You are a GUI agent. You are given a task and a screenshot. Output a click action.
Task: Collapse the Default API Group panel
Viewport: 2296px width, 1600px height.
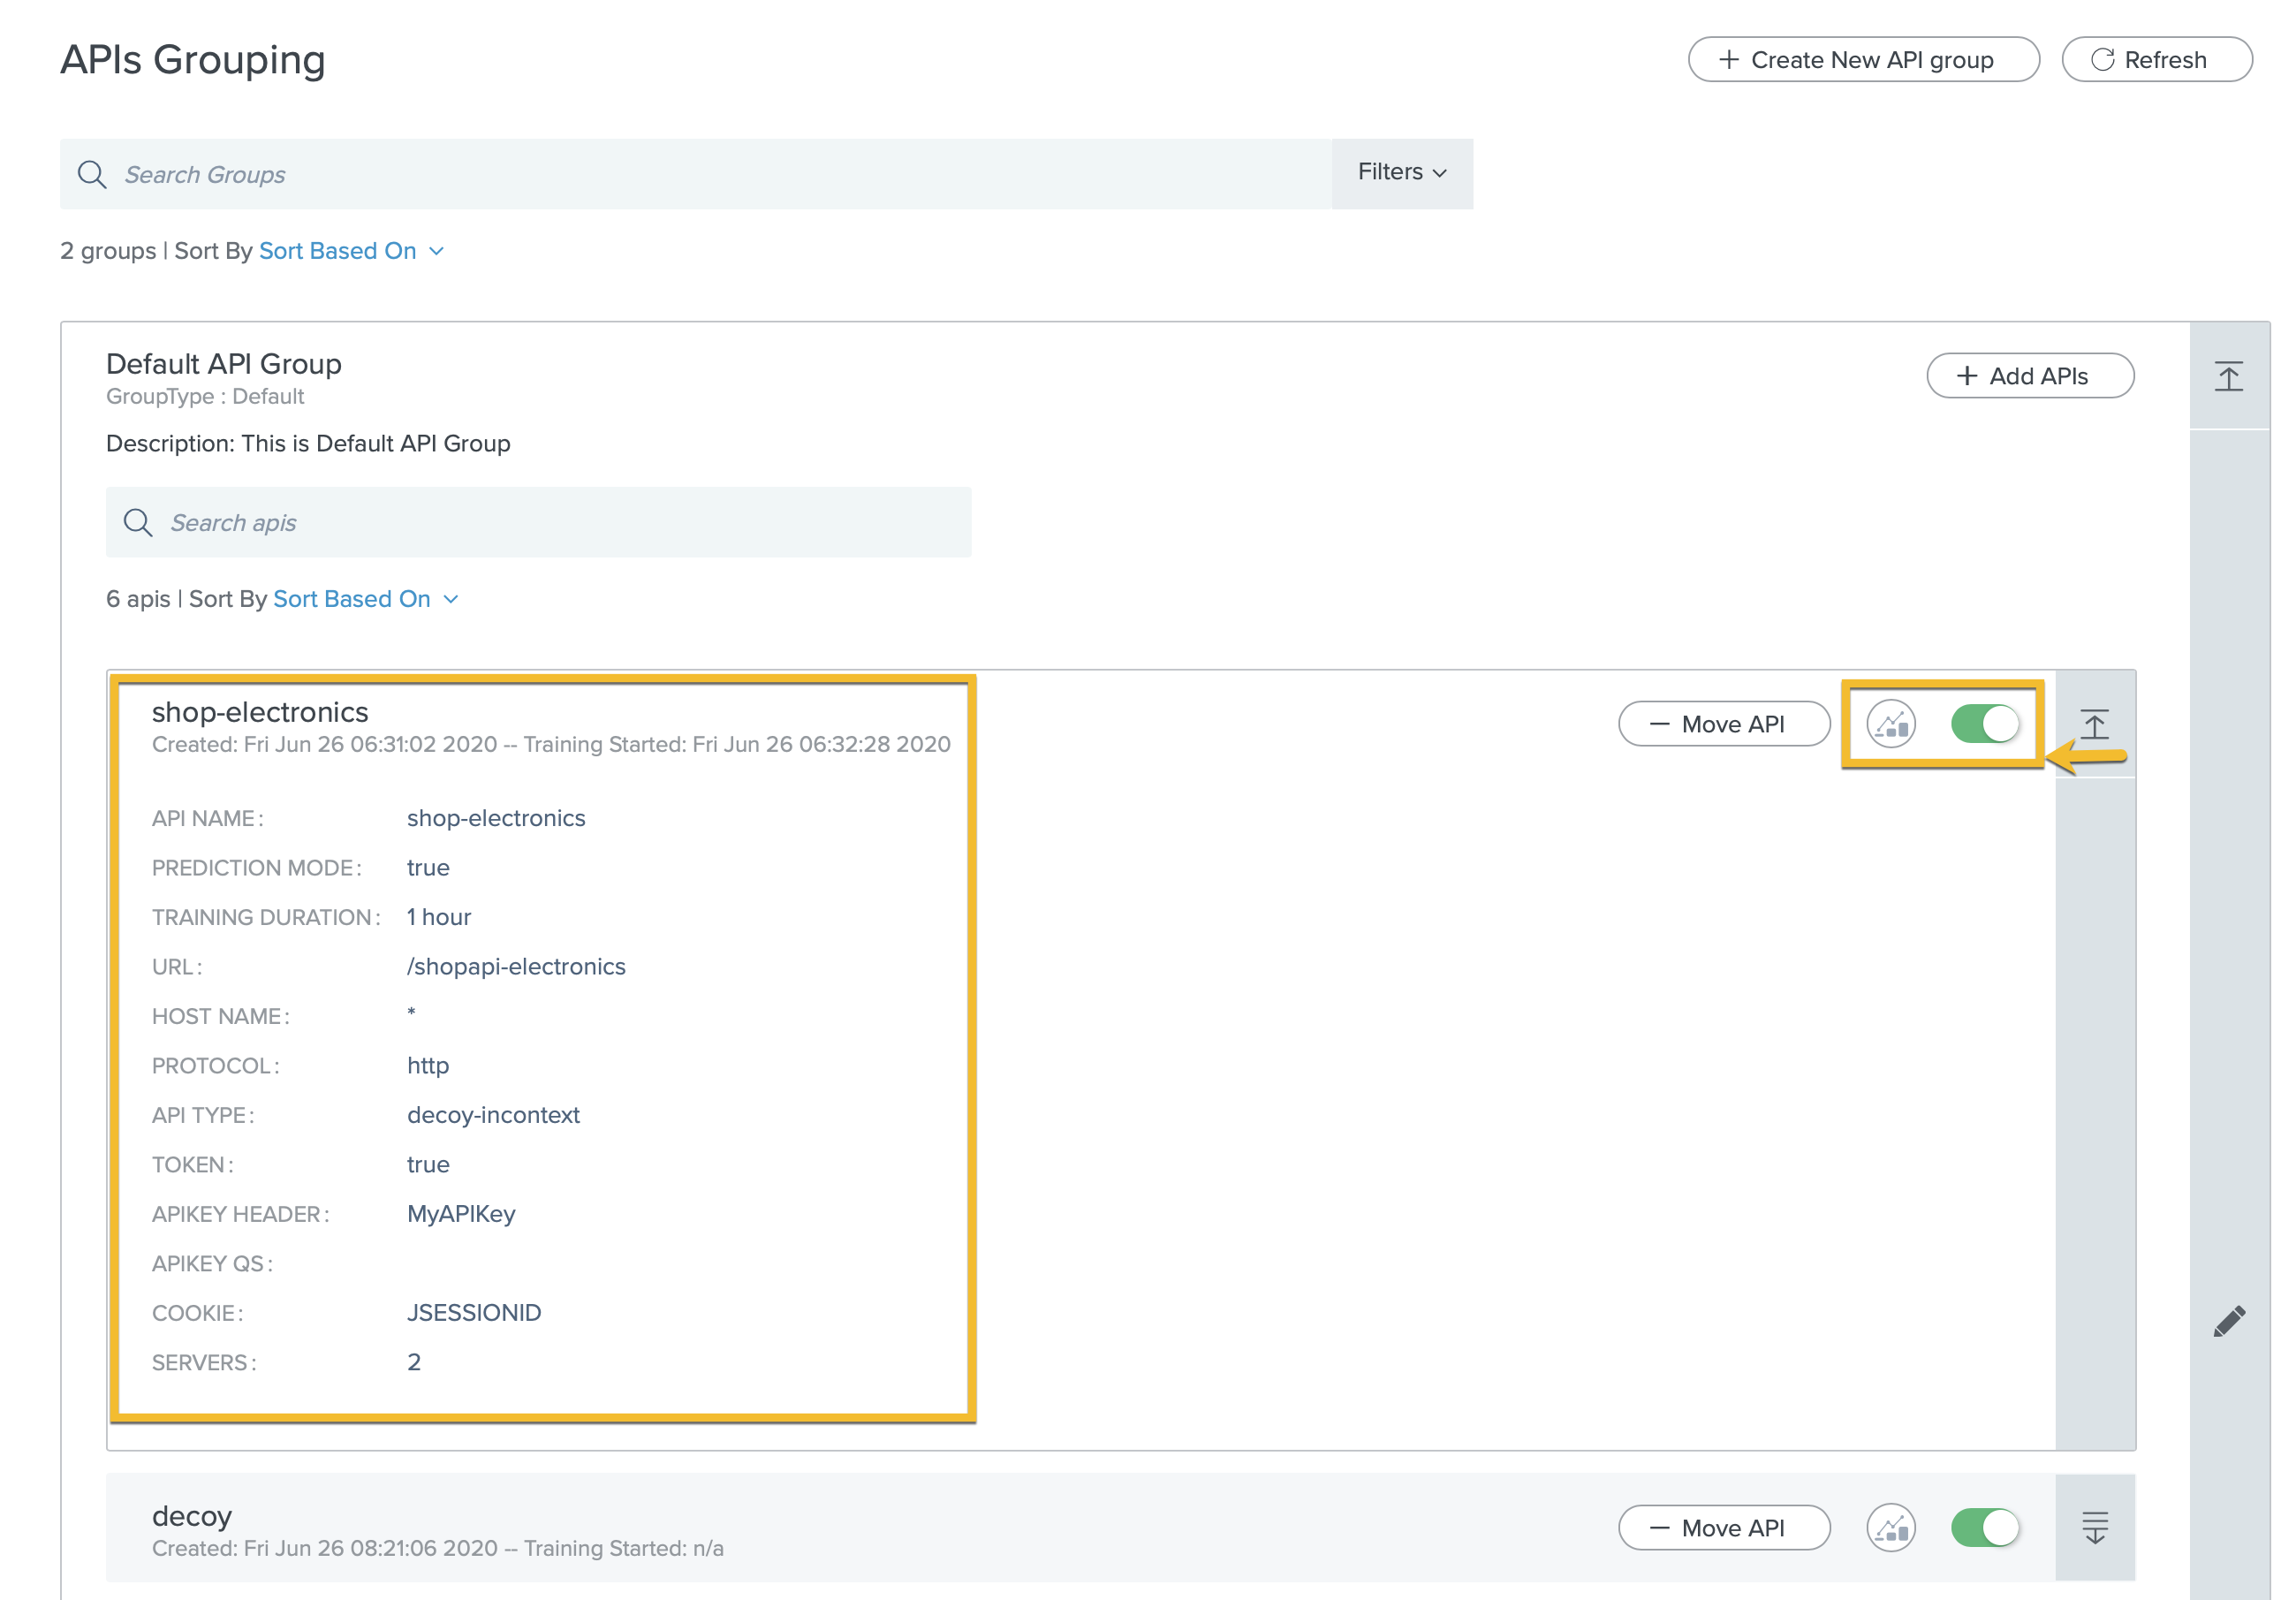(2228, 376)
